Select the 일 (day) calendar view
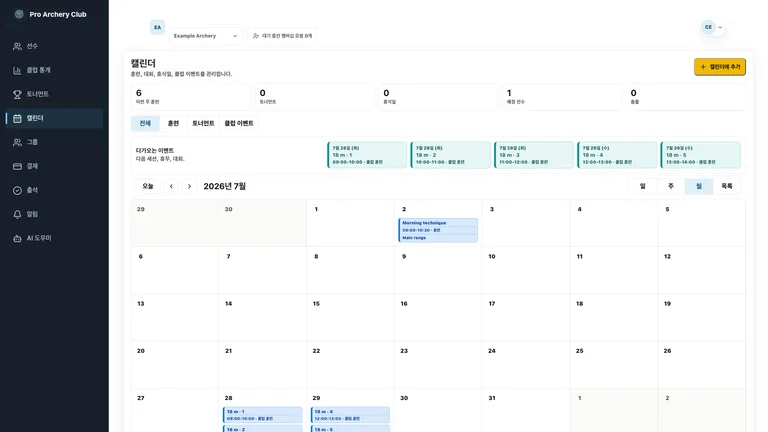This screenshot has width=768, height=432. [x=643, y=186]
